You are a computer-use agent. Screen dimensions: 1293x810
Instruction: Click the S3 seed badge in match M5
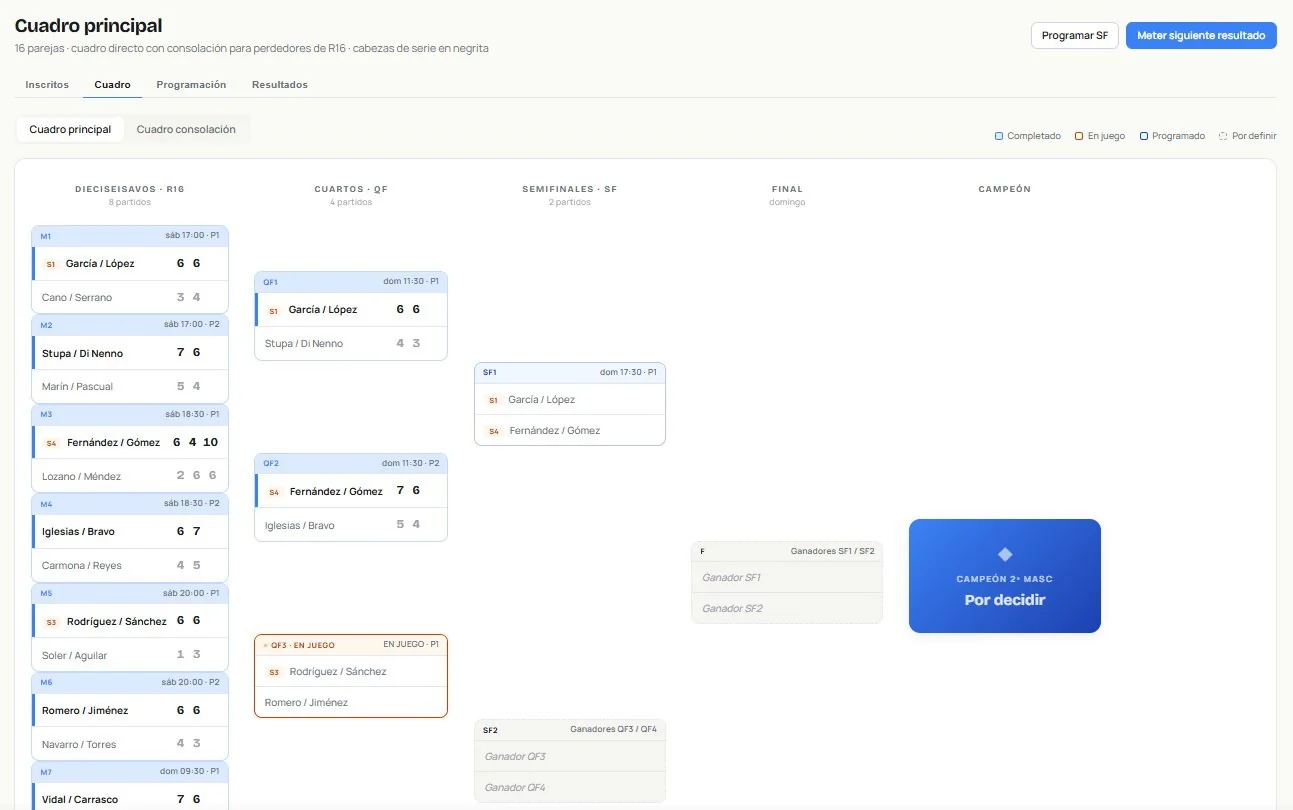[x=52, y=622]
